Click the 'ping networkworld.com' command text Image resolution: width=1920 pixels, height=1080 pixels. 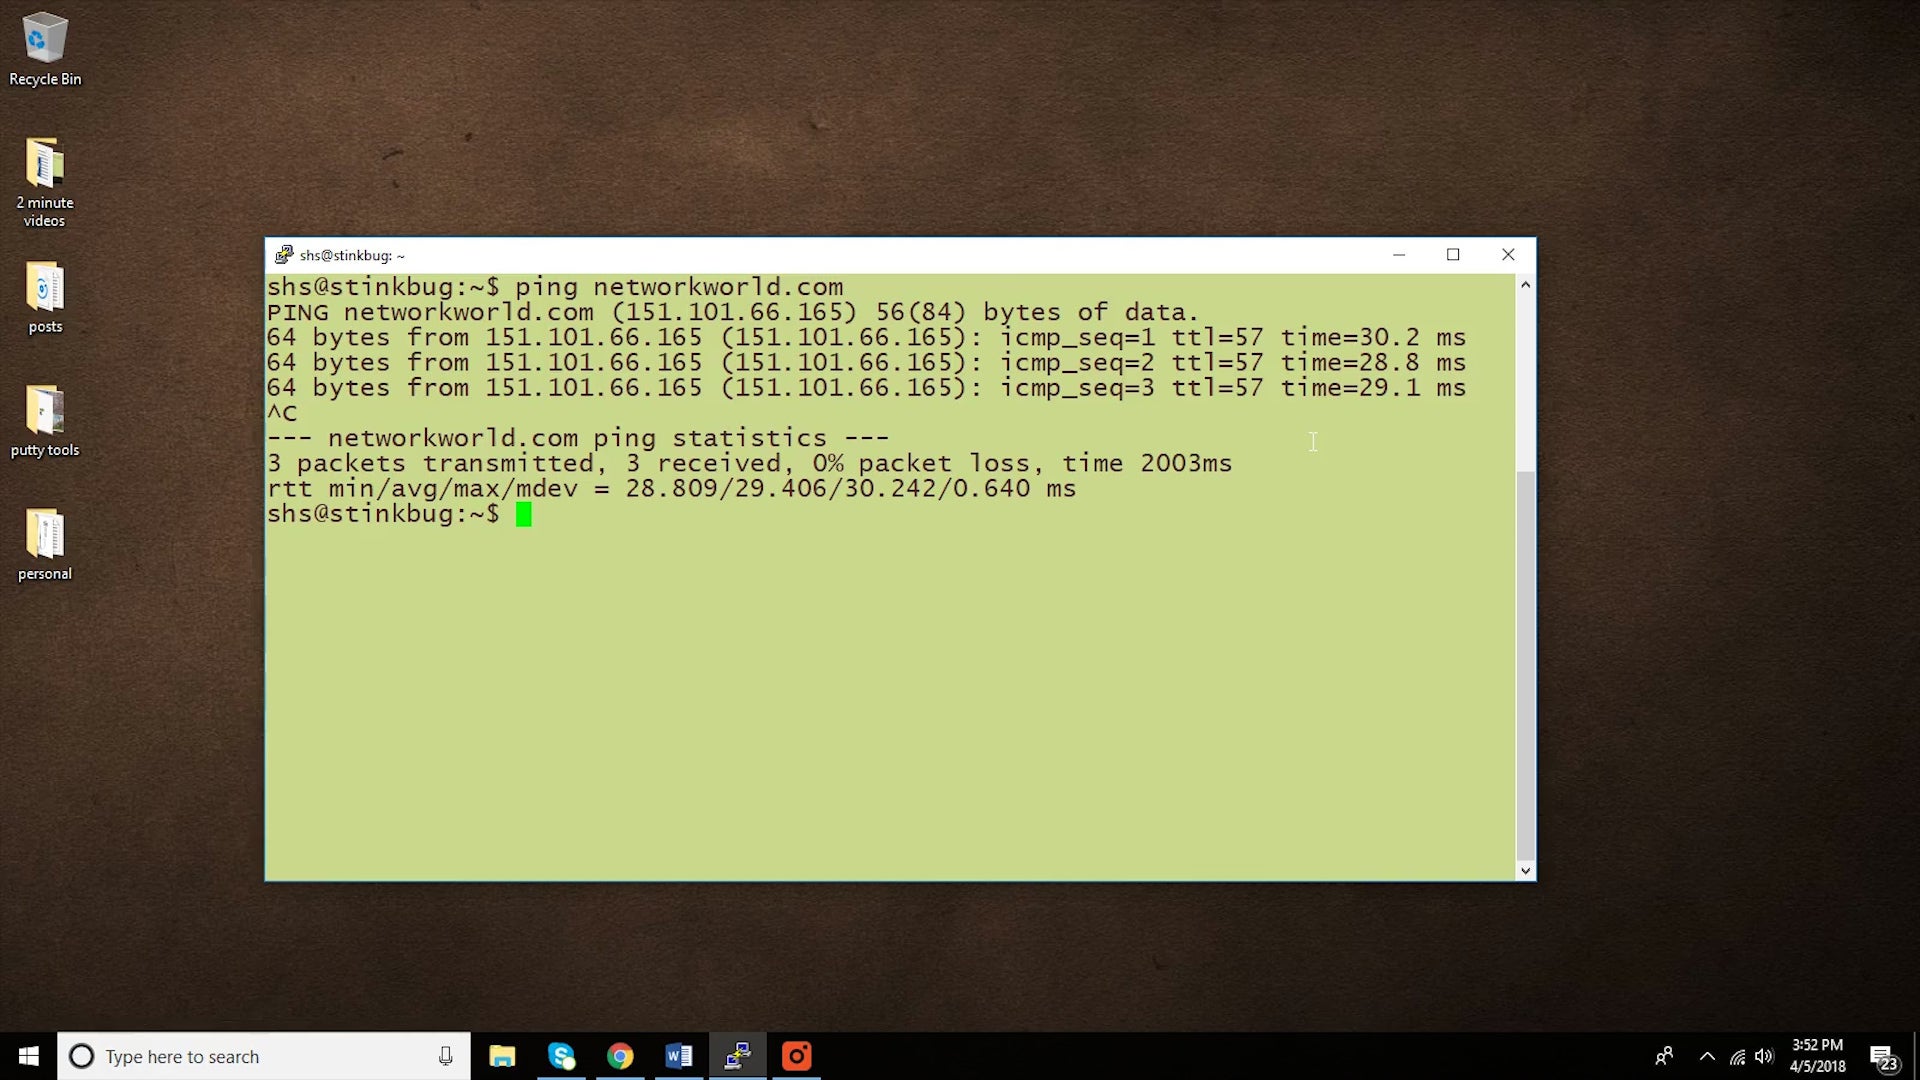[x=679, y=287]
